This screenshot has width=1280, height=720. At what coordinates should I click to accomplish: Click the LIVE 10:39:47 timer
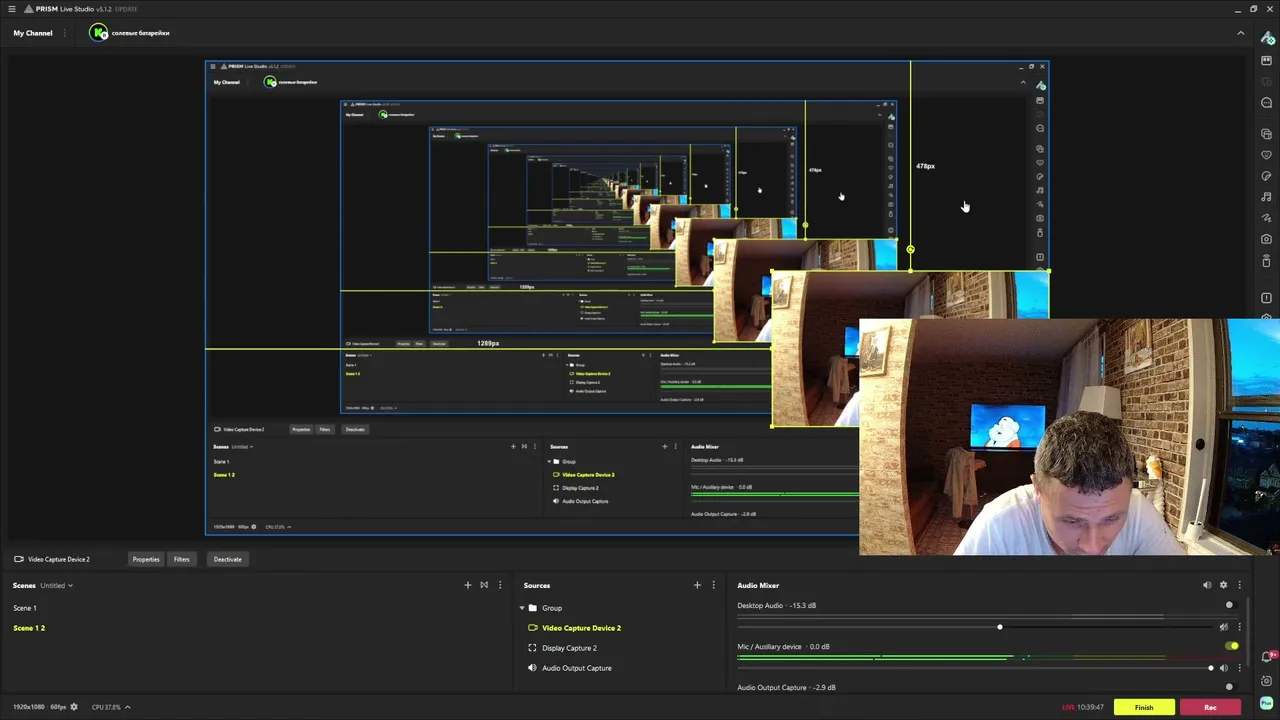pyautogui.click(x=1083, y=707)
